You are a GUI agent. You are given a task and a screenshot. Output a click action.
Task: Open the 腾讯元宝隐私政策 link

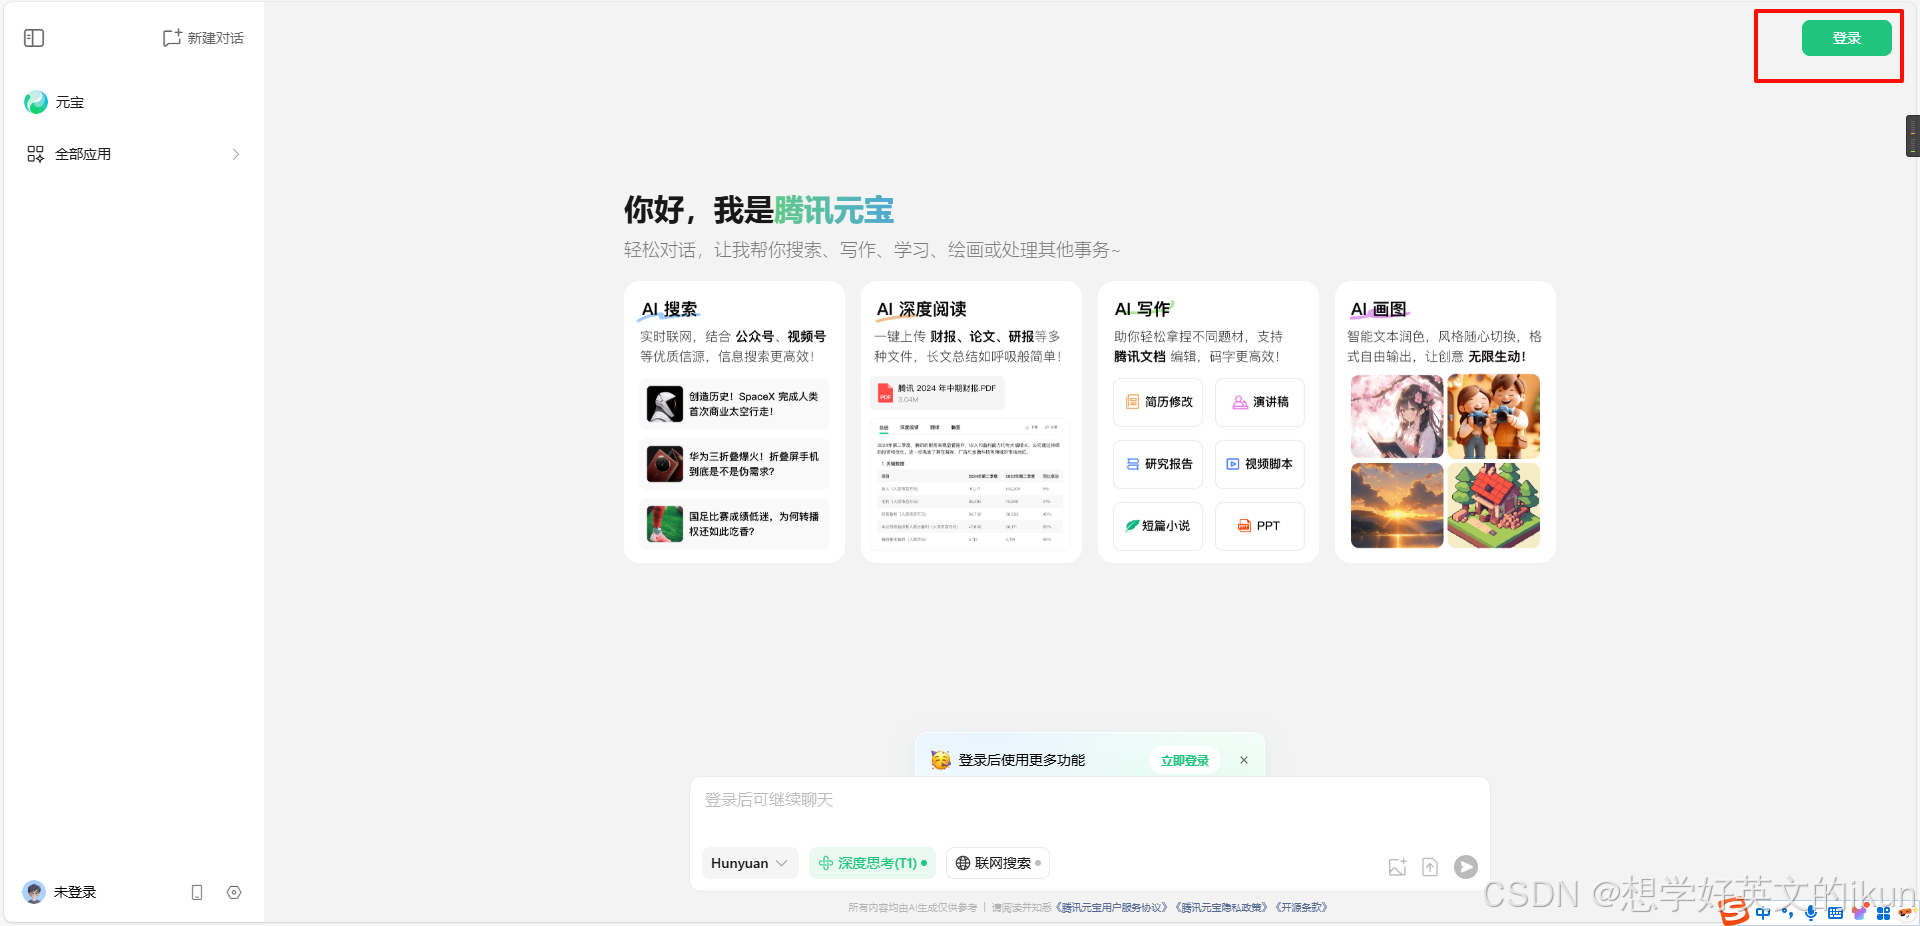(1222, 908)
